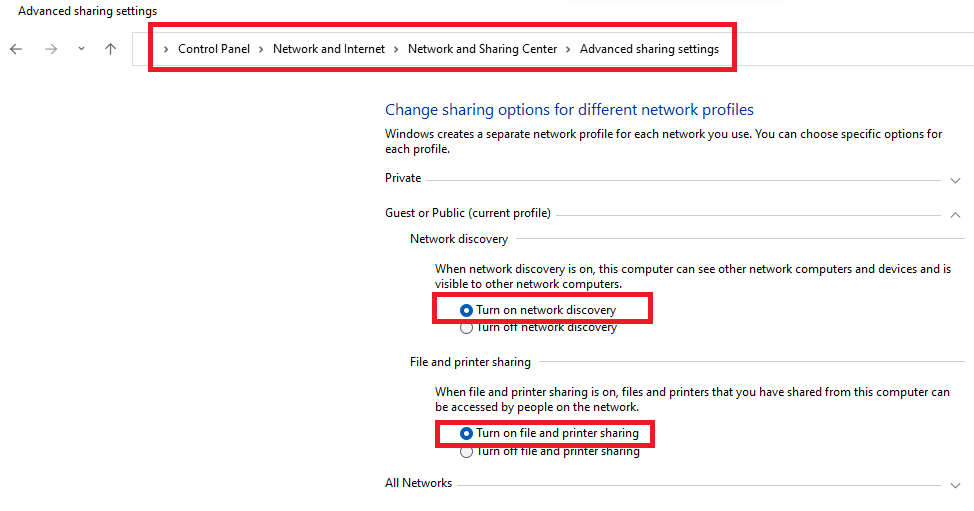Click Guest or Public (current profile) label

coord(468,213)
